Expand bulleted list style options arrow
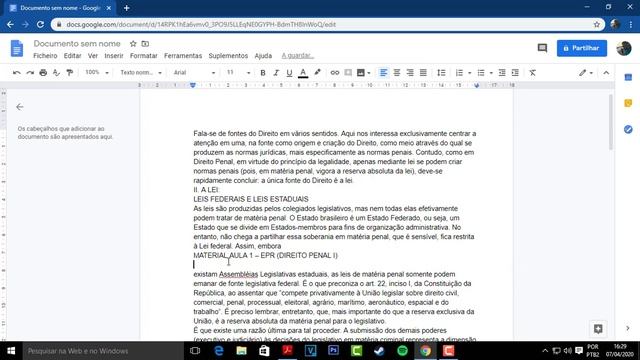 click(x=491, y=73)
